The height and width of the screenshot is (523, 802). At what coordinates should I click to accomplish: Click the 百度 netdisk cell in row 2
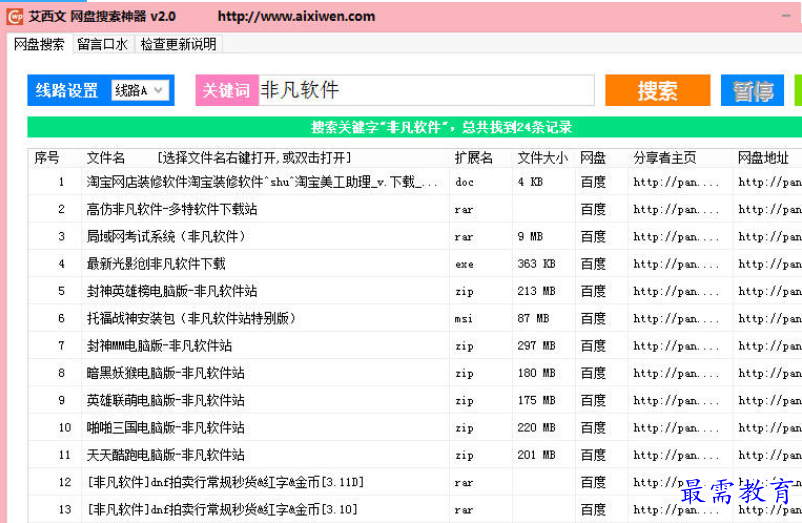coord(593,209)
